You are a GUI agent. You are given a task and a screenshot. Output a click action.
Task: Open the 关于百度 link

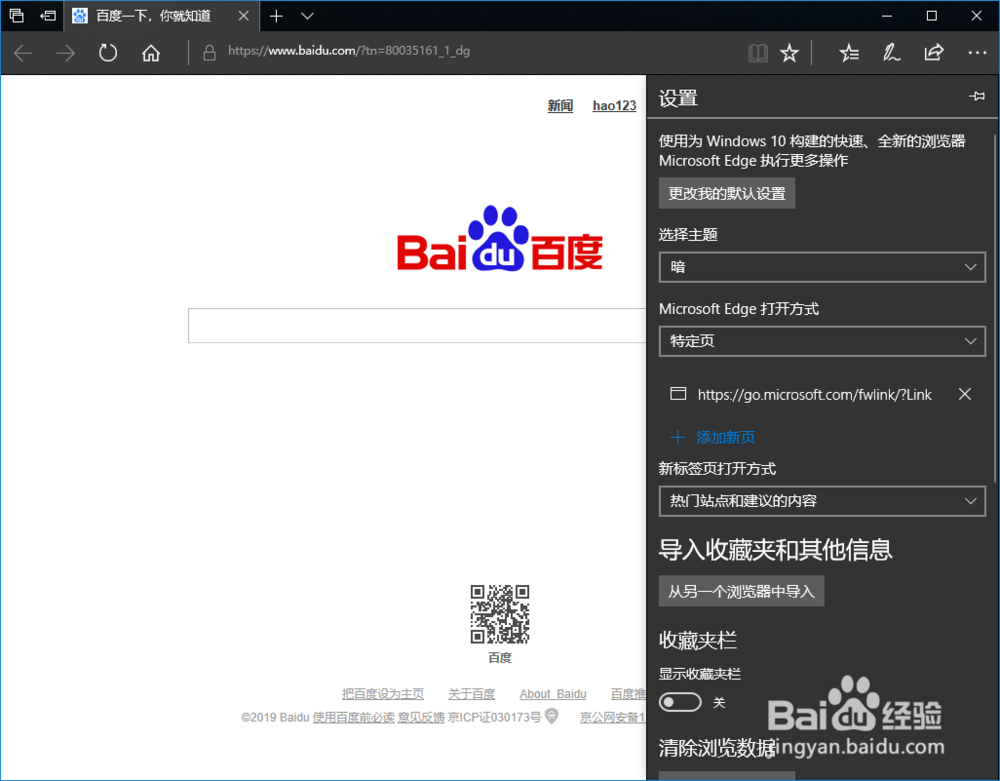click(x=471, y=694)
